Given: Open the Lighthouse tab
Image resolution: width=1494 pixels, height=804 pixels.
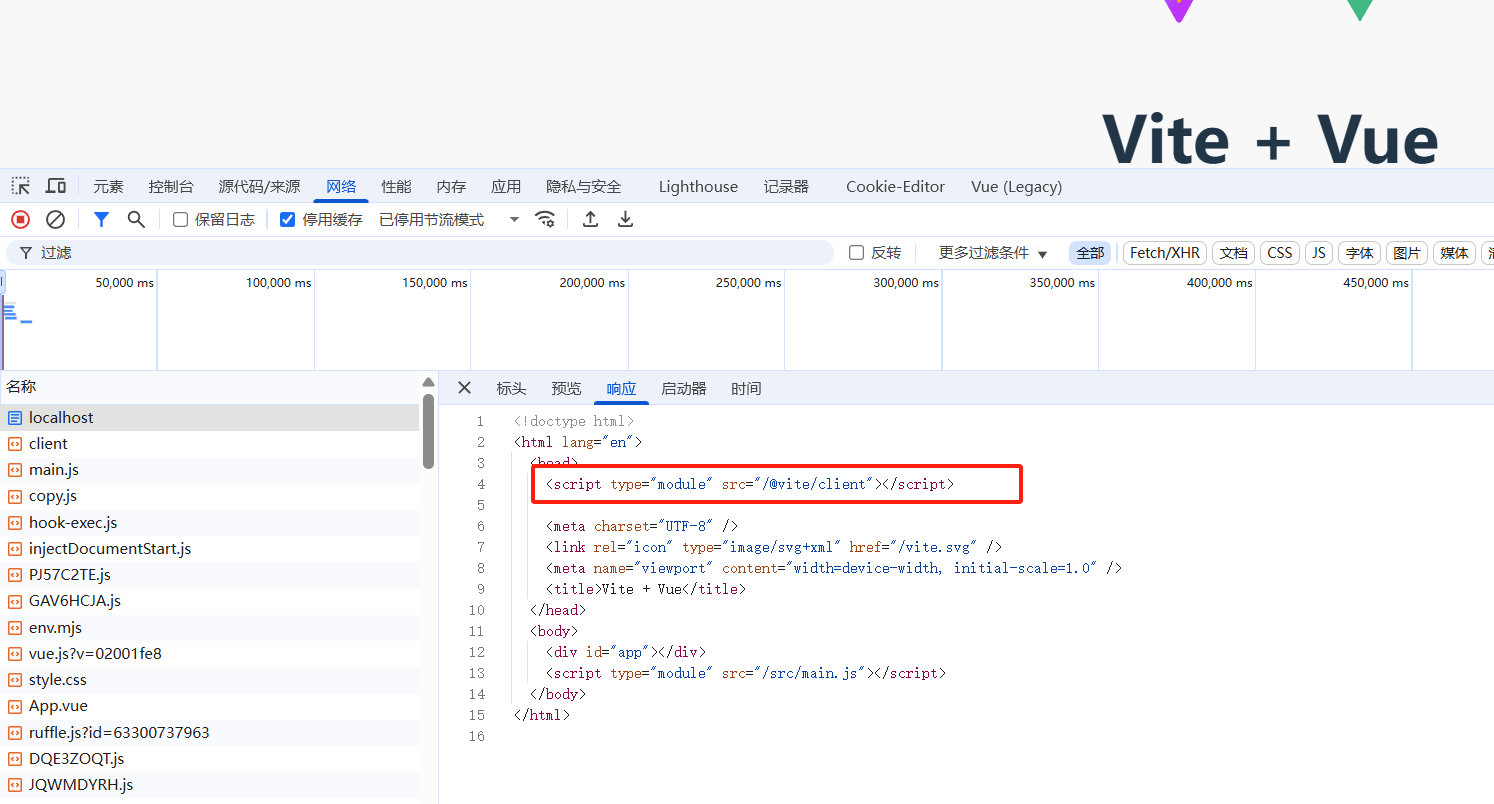Looking at the screenshot, I should coord(698,186).
